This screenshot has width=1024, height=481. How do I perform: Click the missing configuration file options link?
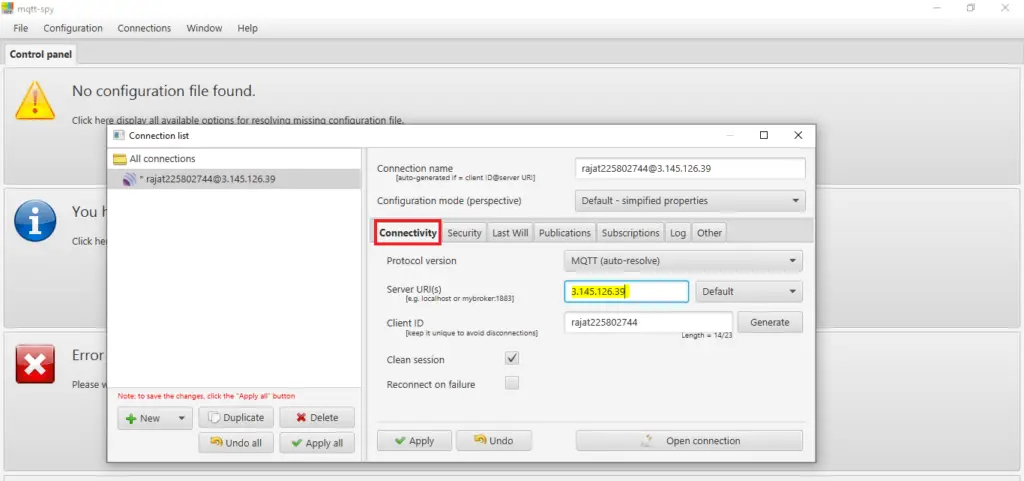[238, 121]
